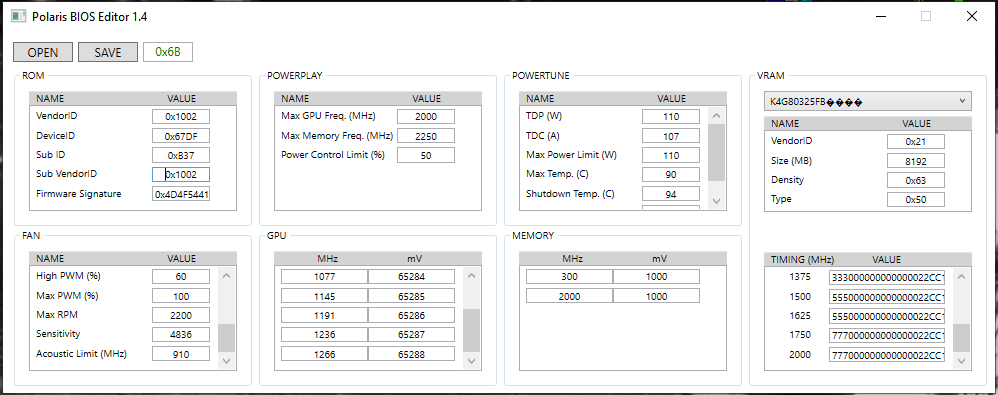998x395 pixels.
Task: Click the OPEN button
Action: tap(43, 52)
